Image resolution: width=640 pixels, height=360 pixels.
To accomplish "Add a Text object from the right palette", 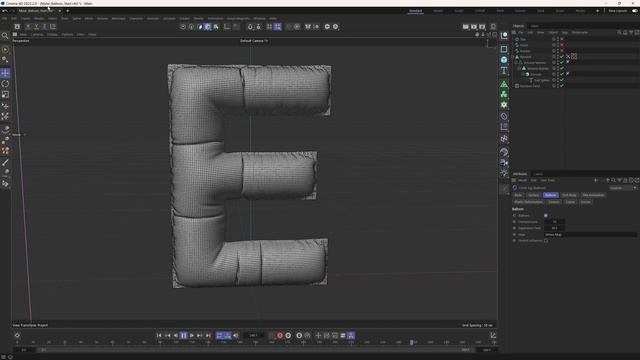I will pyautogui.click(x=504, y=70).
